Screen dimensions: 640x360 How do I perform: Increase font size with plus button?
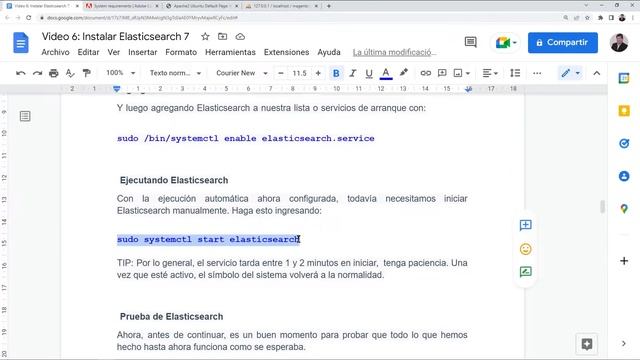[x=318, y=73]
